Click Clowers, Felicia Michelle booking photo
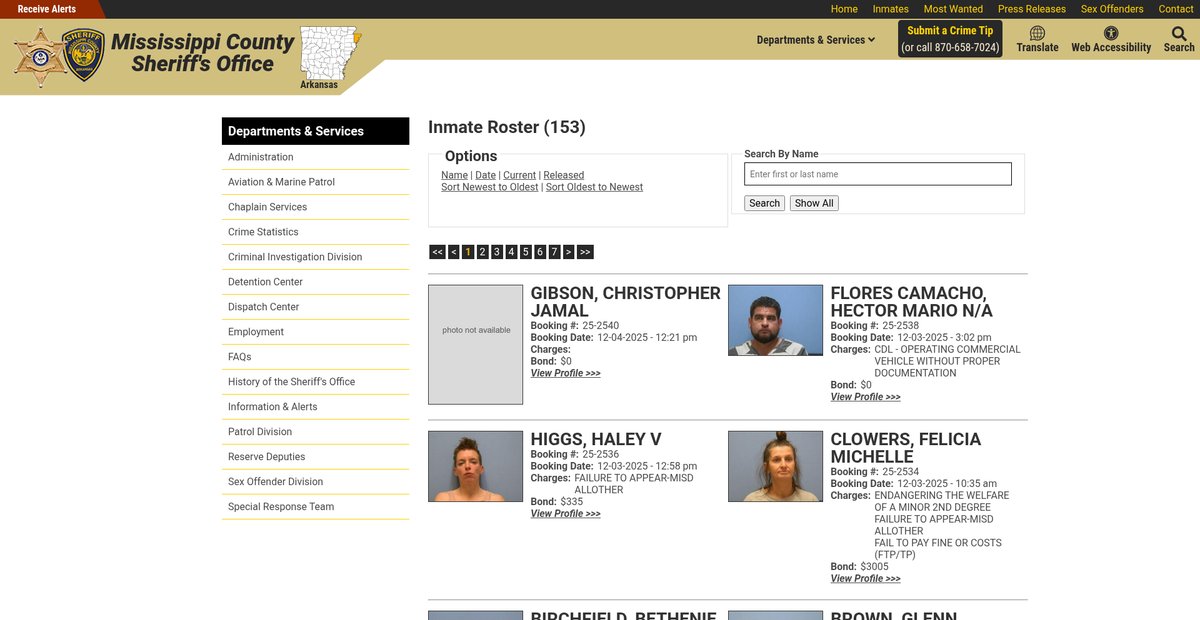The image size is (1200, 620). coord(776,466)
